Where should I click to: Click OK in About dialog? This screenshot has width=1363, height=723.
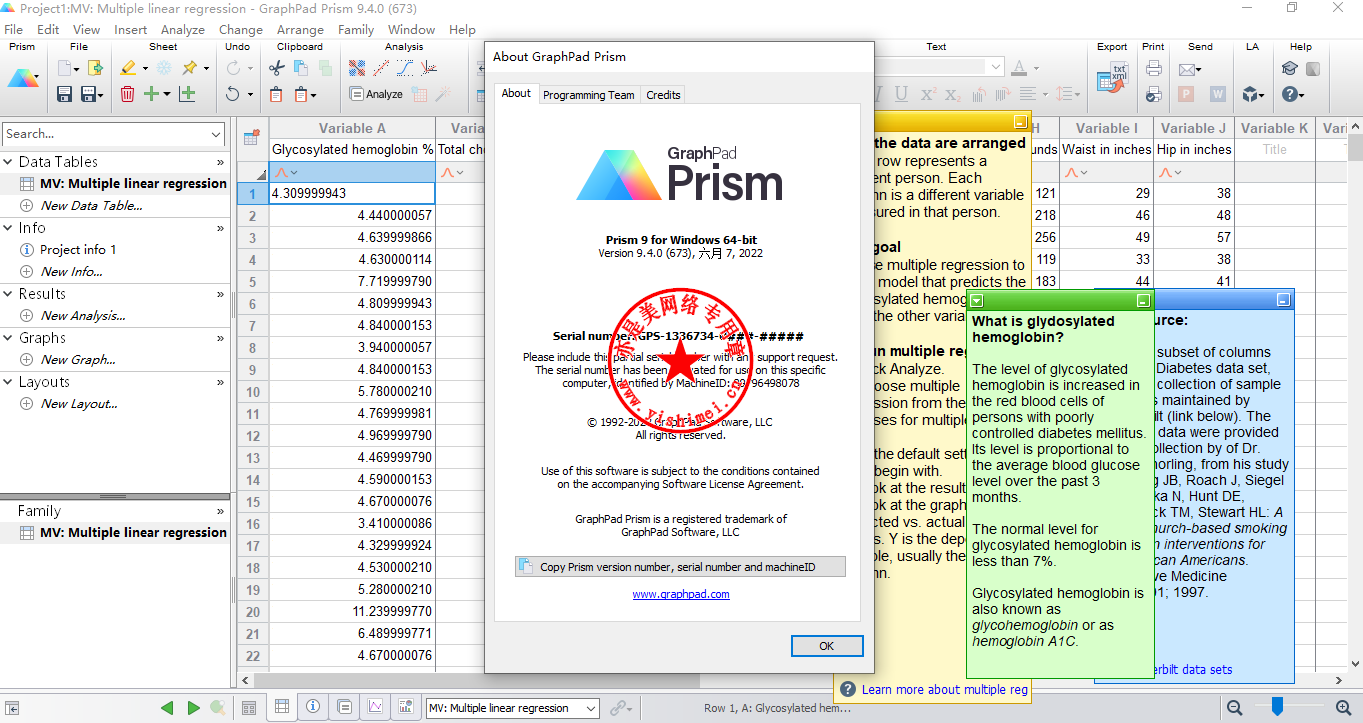pos(826,646)
